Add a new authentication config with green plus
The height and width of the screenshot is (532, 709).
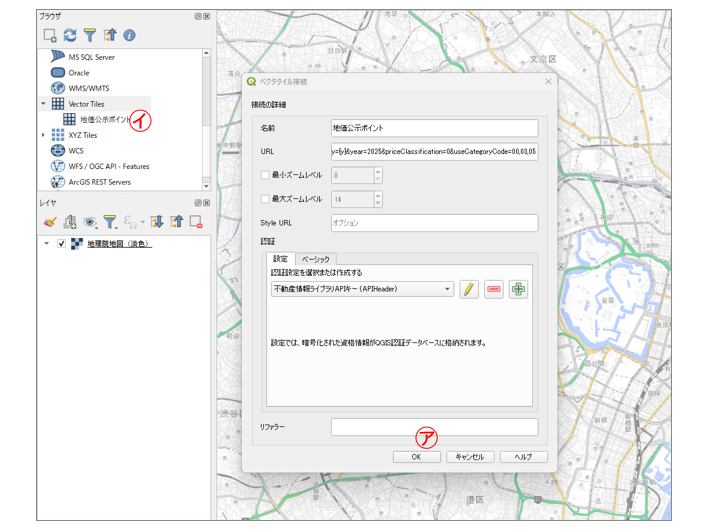coord(518,289)
